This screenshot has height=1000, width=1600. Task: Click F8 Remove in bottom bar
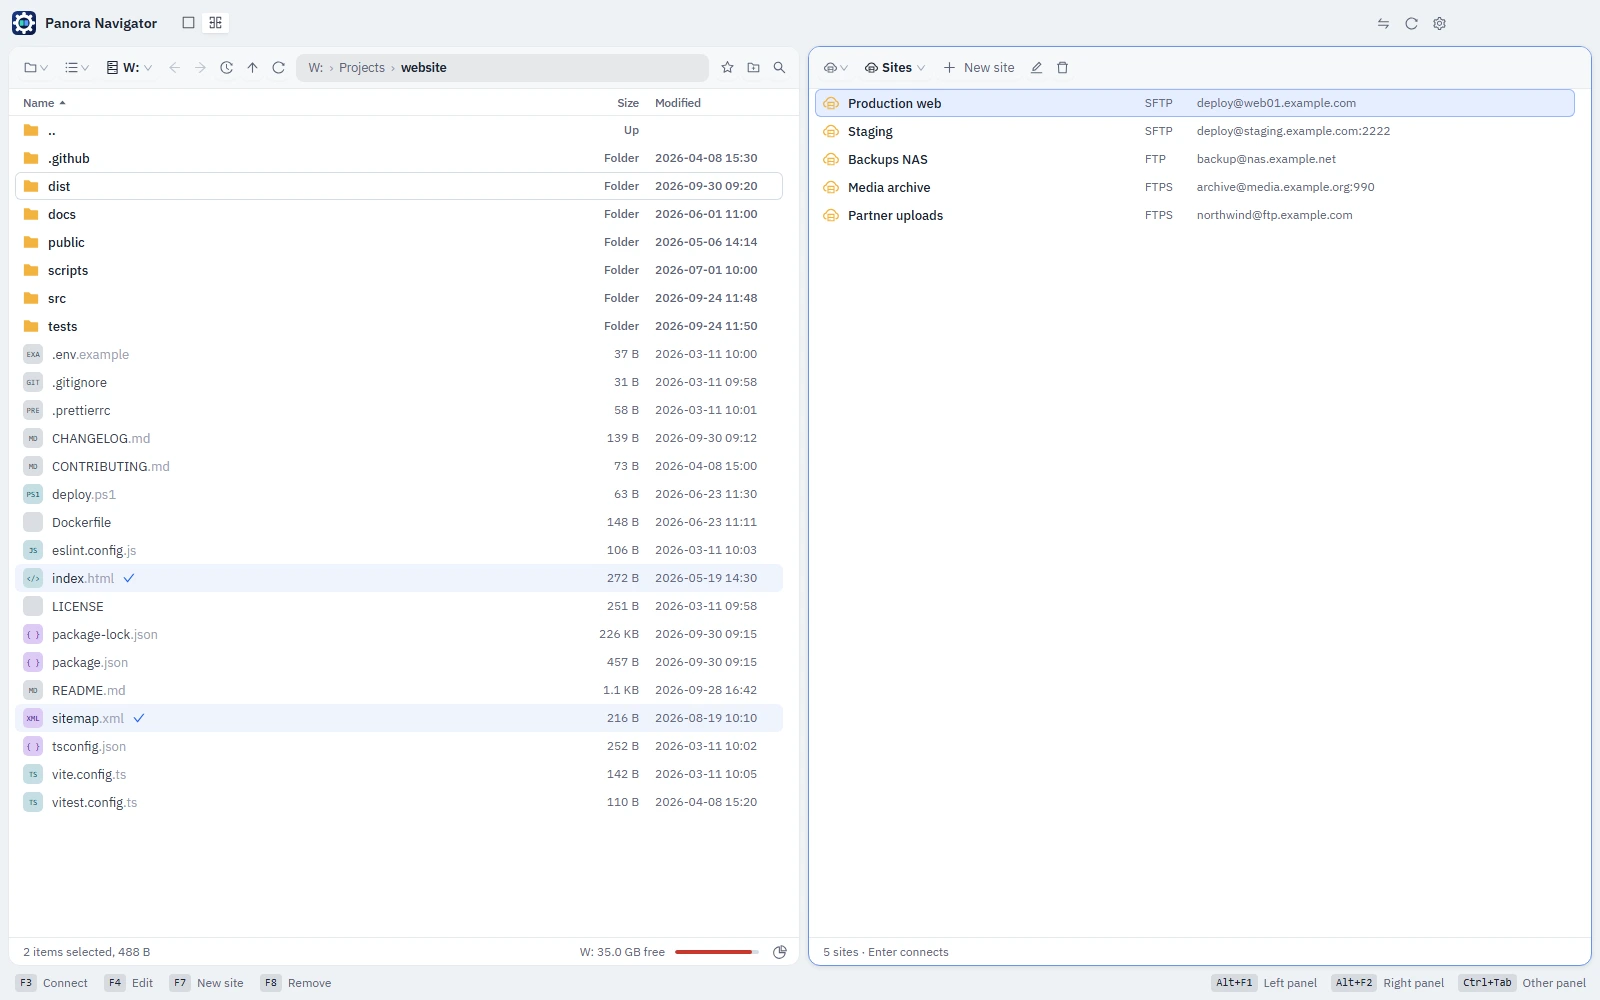click(296, 983)
